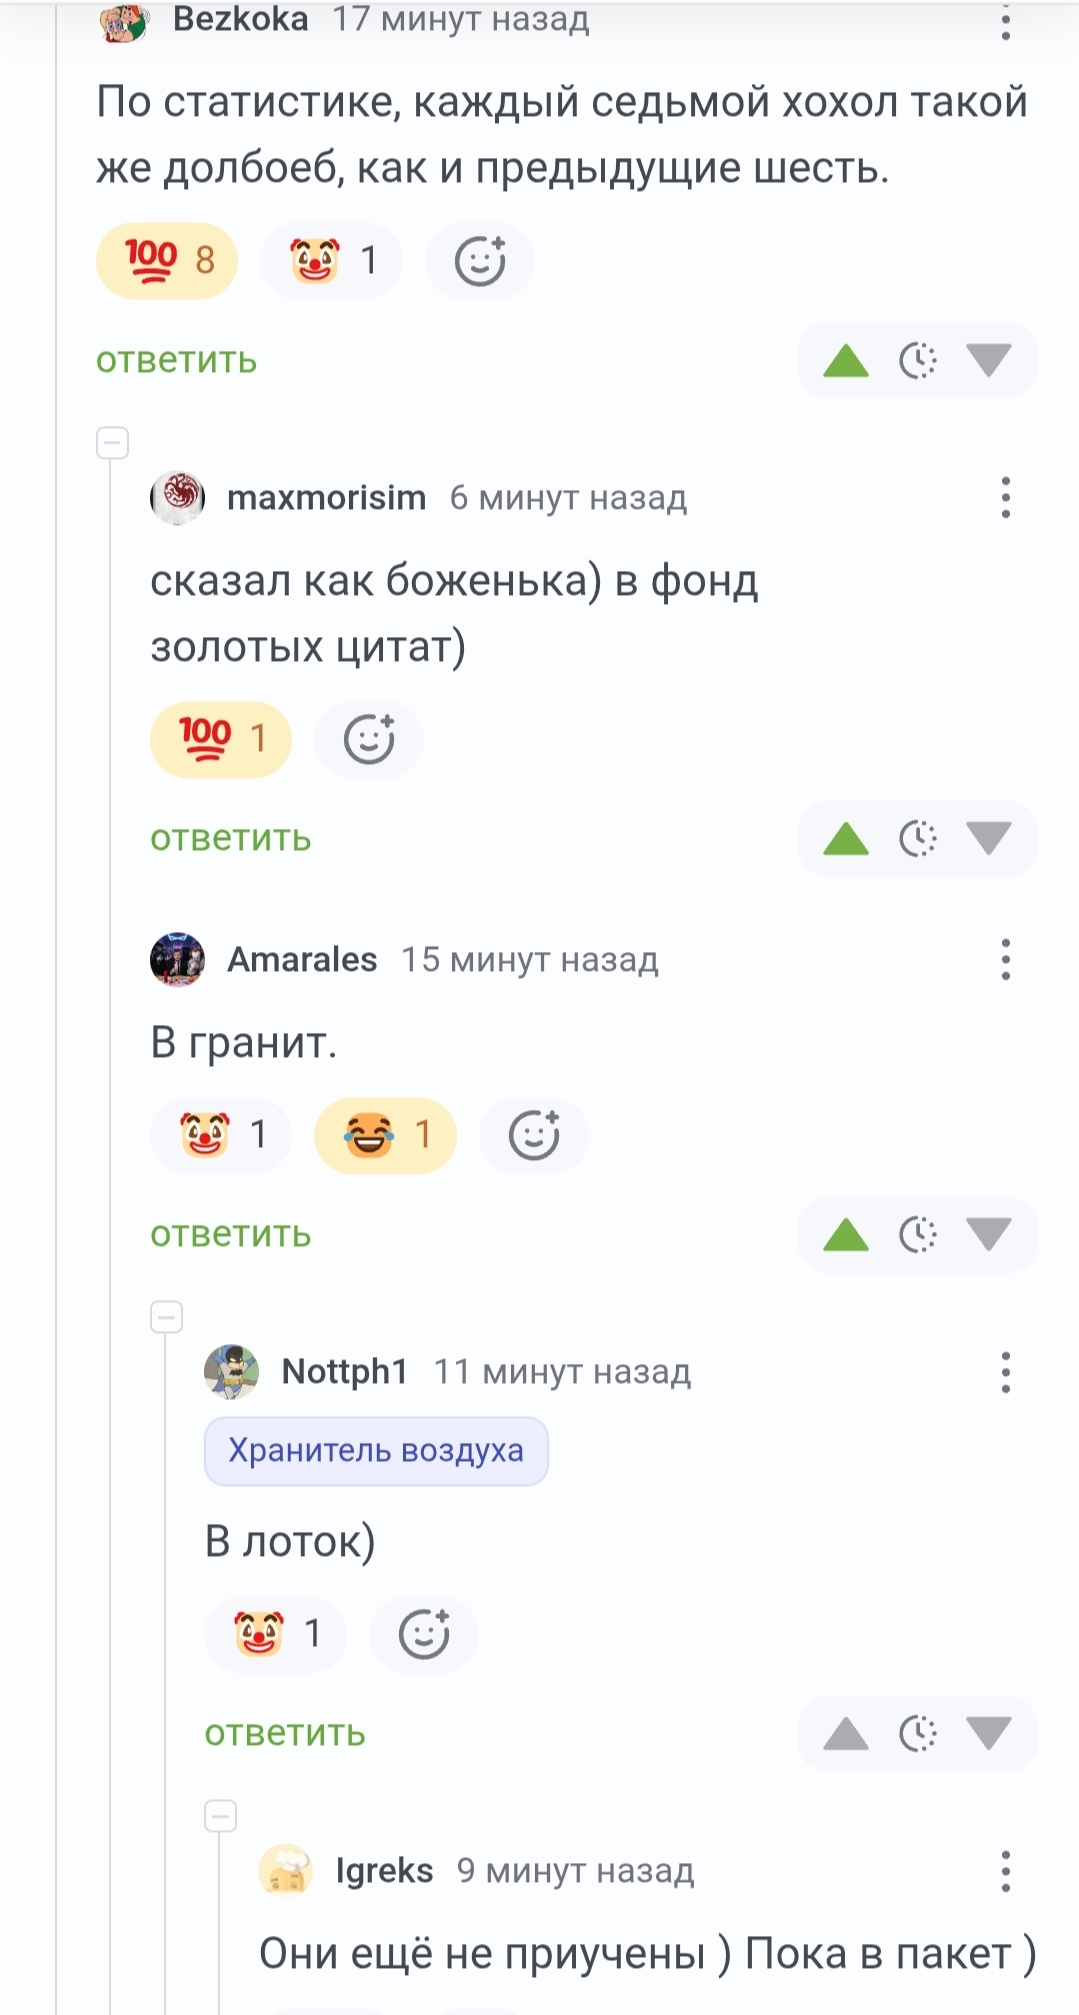
Task: Toggle laughing emoji reaction on Amarales's comment
Action: tap(385, 1135)
